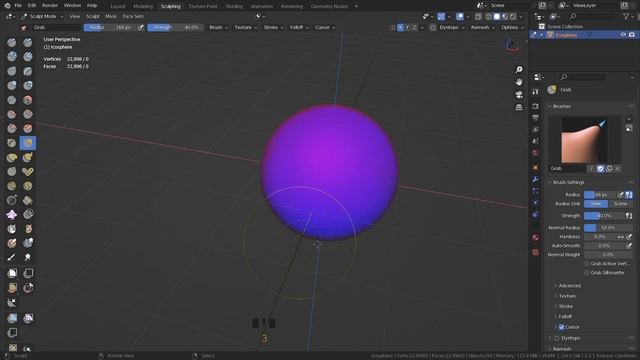This screenshot has width=640, height=360.
Task: Enable Dyntopo checkbox in properties panel
Action: (x=557, y=338)
